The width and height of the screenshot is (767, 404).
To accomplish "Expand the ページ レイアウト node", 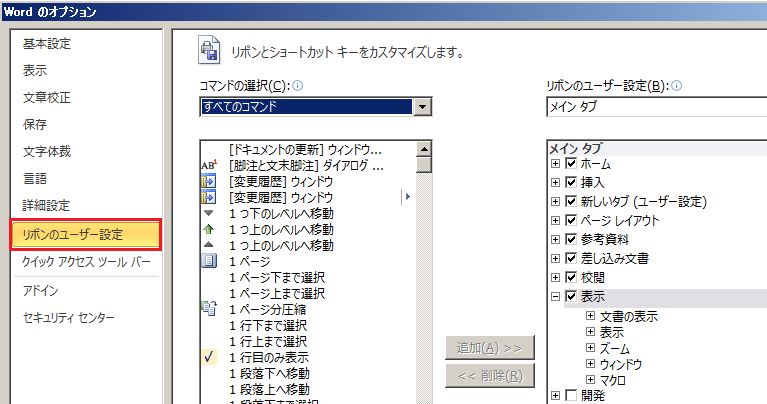I will pyautogui.click(x=555, y=220).
